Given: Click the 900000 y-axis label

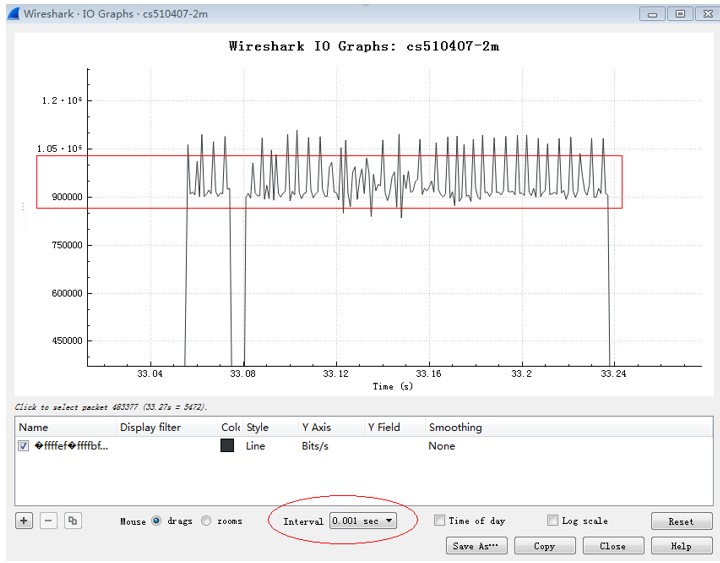Looking at the screenshot, I should pos(67,197).
